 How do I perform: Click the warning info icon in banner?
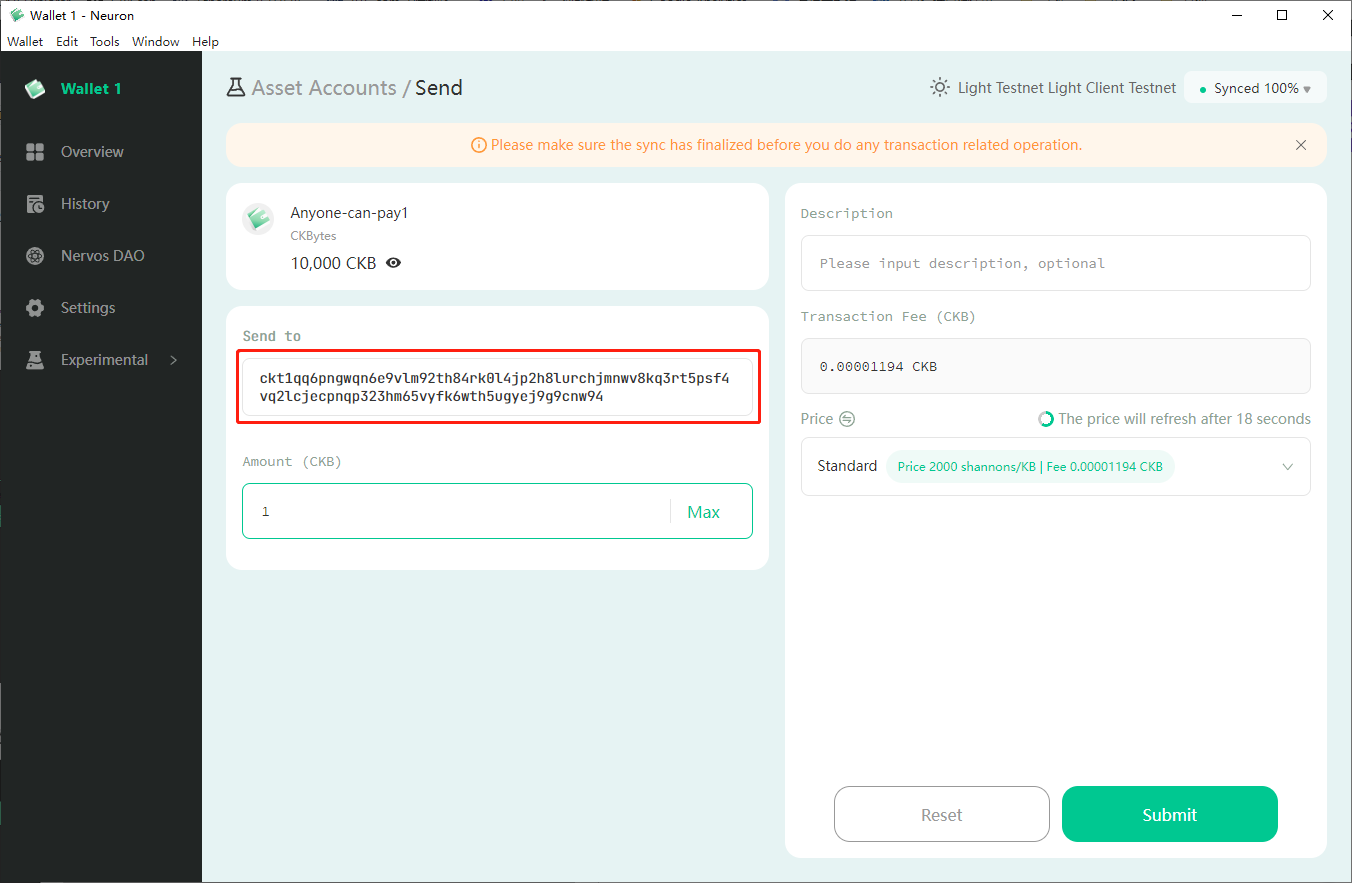point(478,145)
